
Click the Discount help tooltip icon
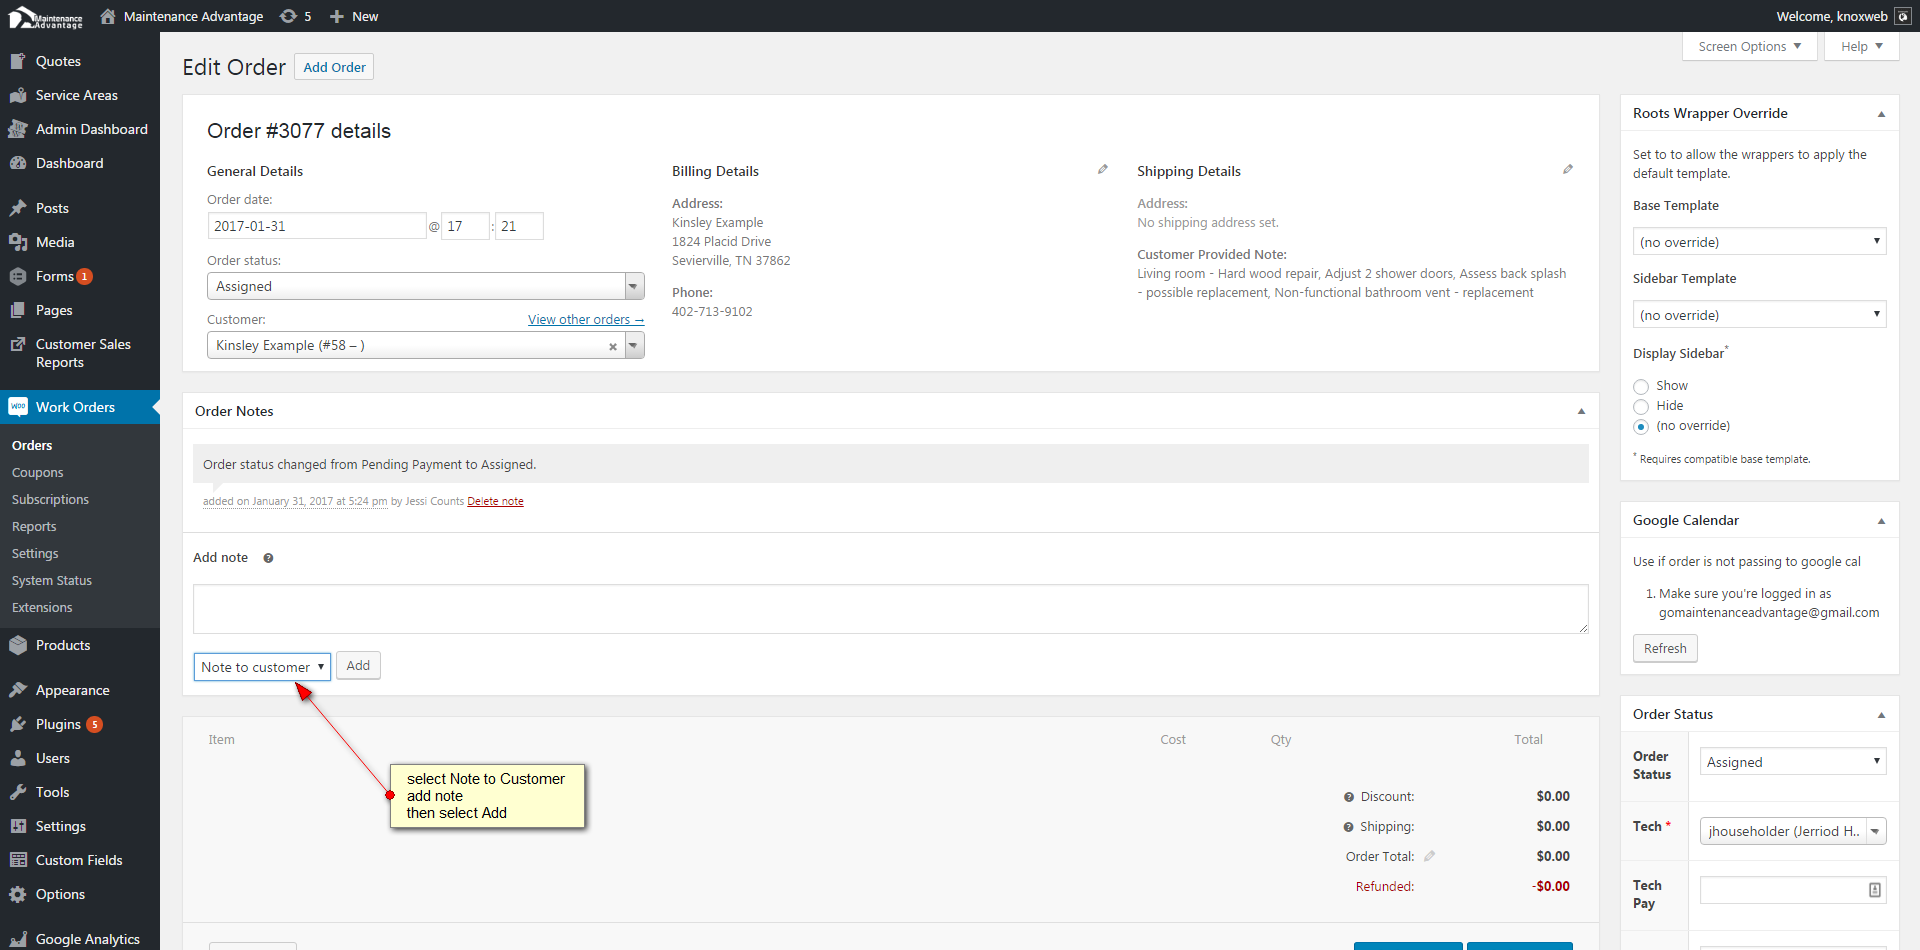1348,797
